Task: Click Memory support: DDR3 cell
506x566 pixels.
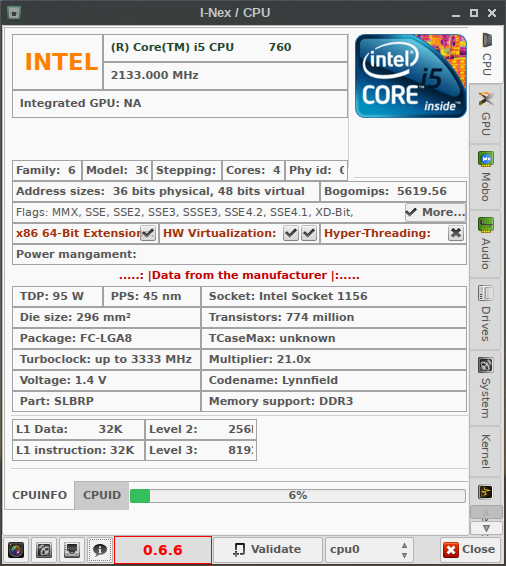Action: pyautogui.click(x=334, y=401)
